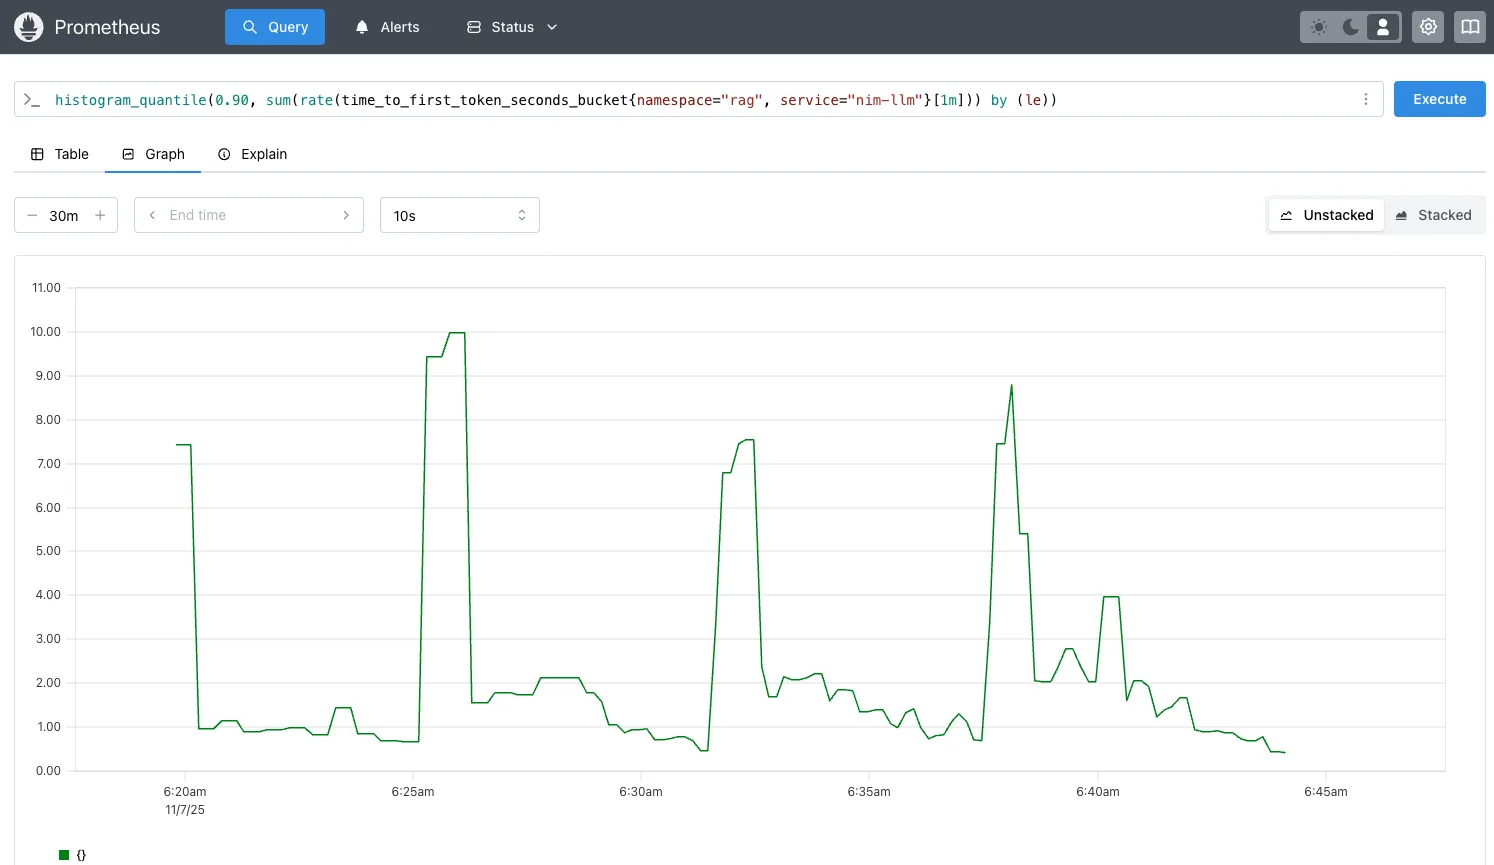
Task: Open the 10s resolution selector
Action: (x=459, y=215)
